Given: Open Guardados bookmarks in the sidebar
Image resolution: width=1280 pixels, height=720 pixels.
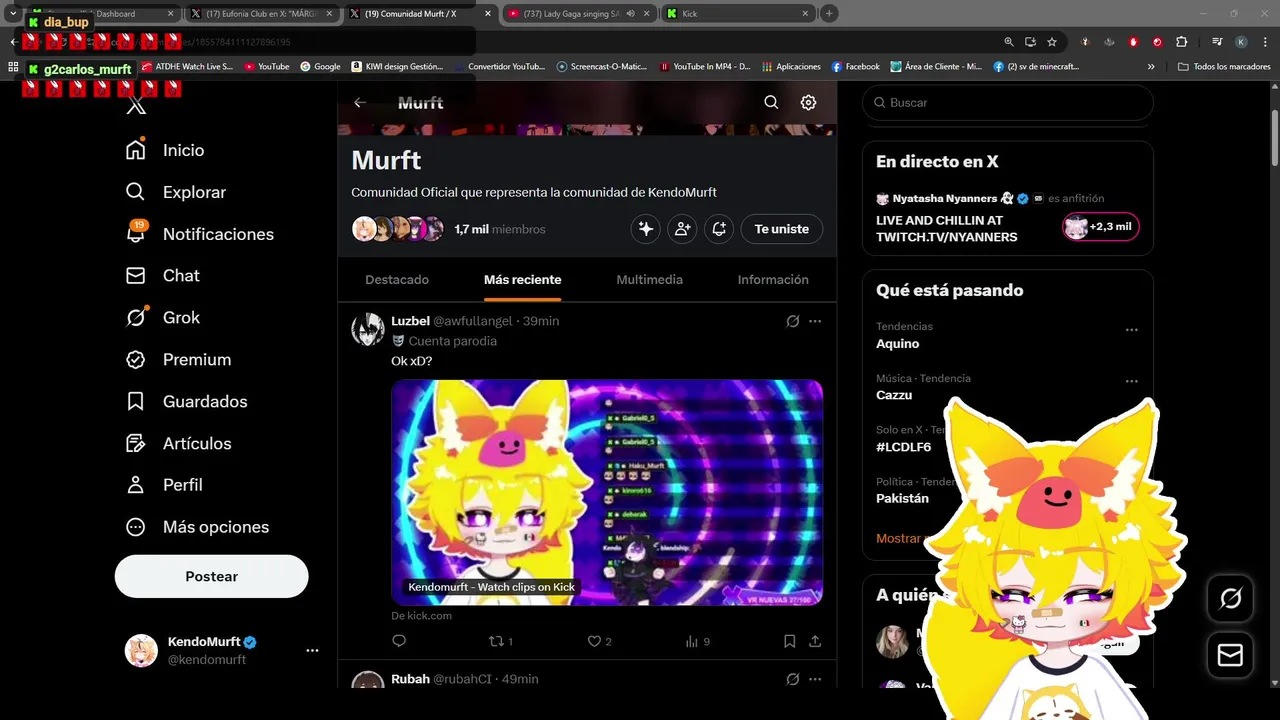Looking at the screenshot, I should click(186, 402).
